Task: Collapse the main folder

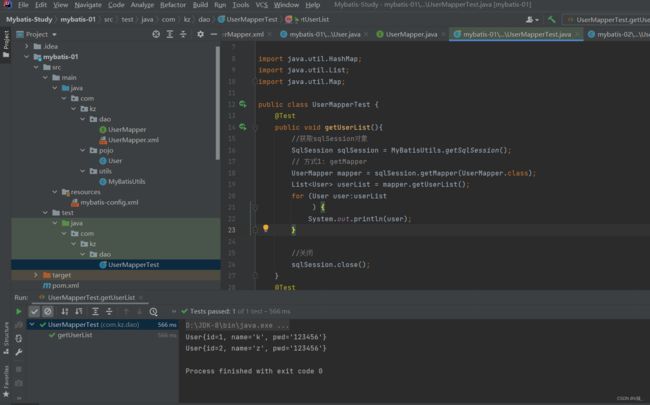Action: [x=45, y=78]
